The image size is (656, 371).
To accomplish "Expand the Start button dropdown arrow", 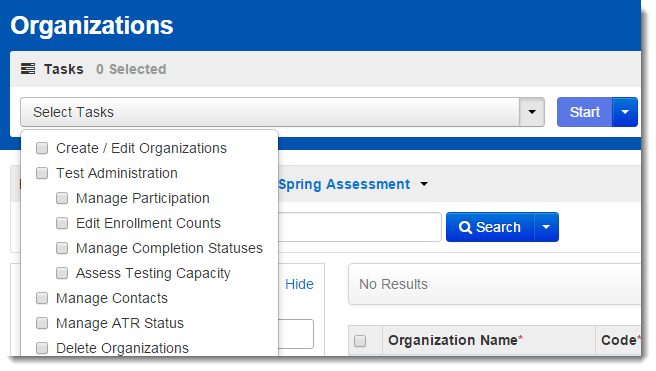I will [625, 112].
